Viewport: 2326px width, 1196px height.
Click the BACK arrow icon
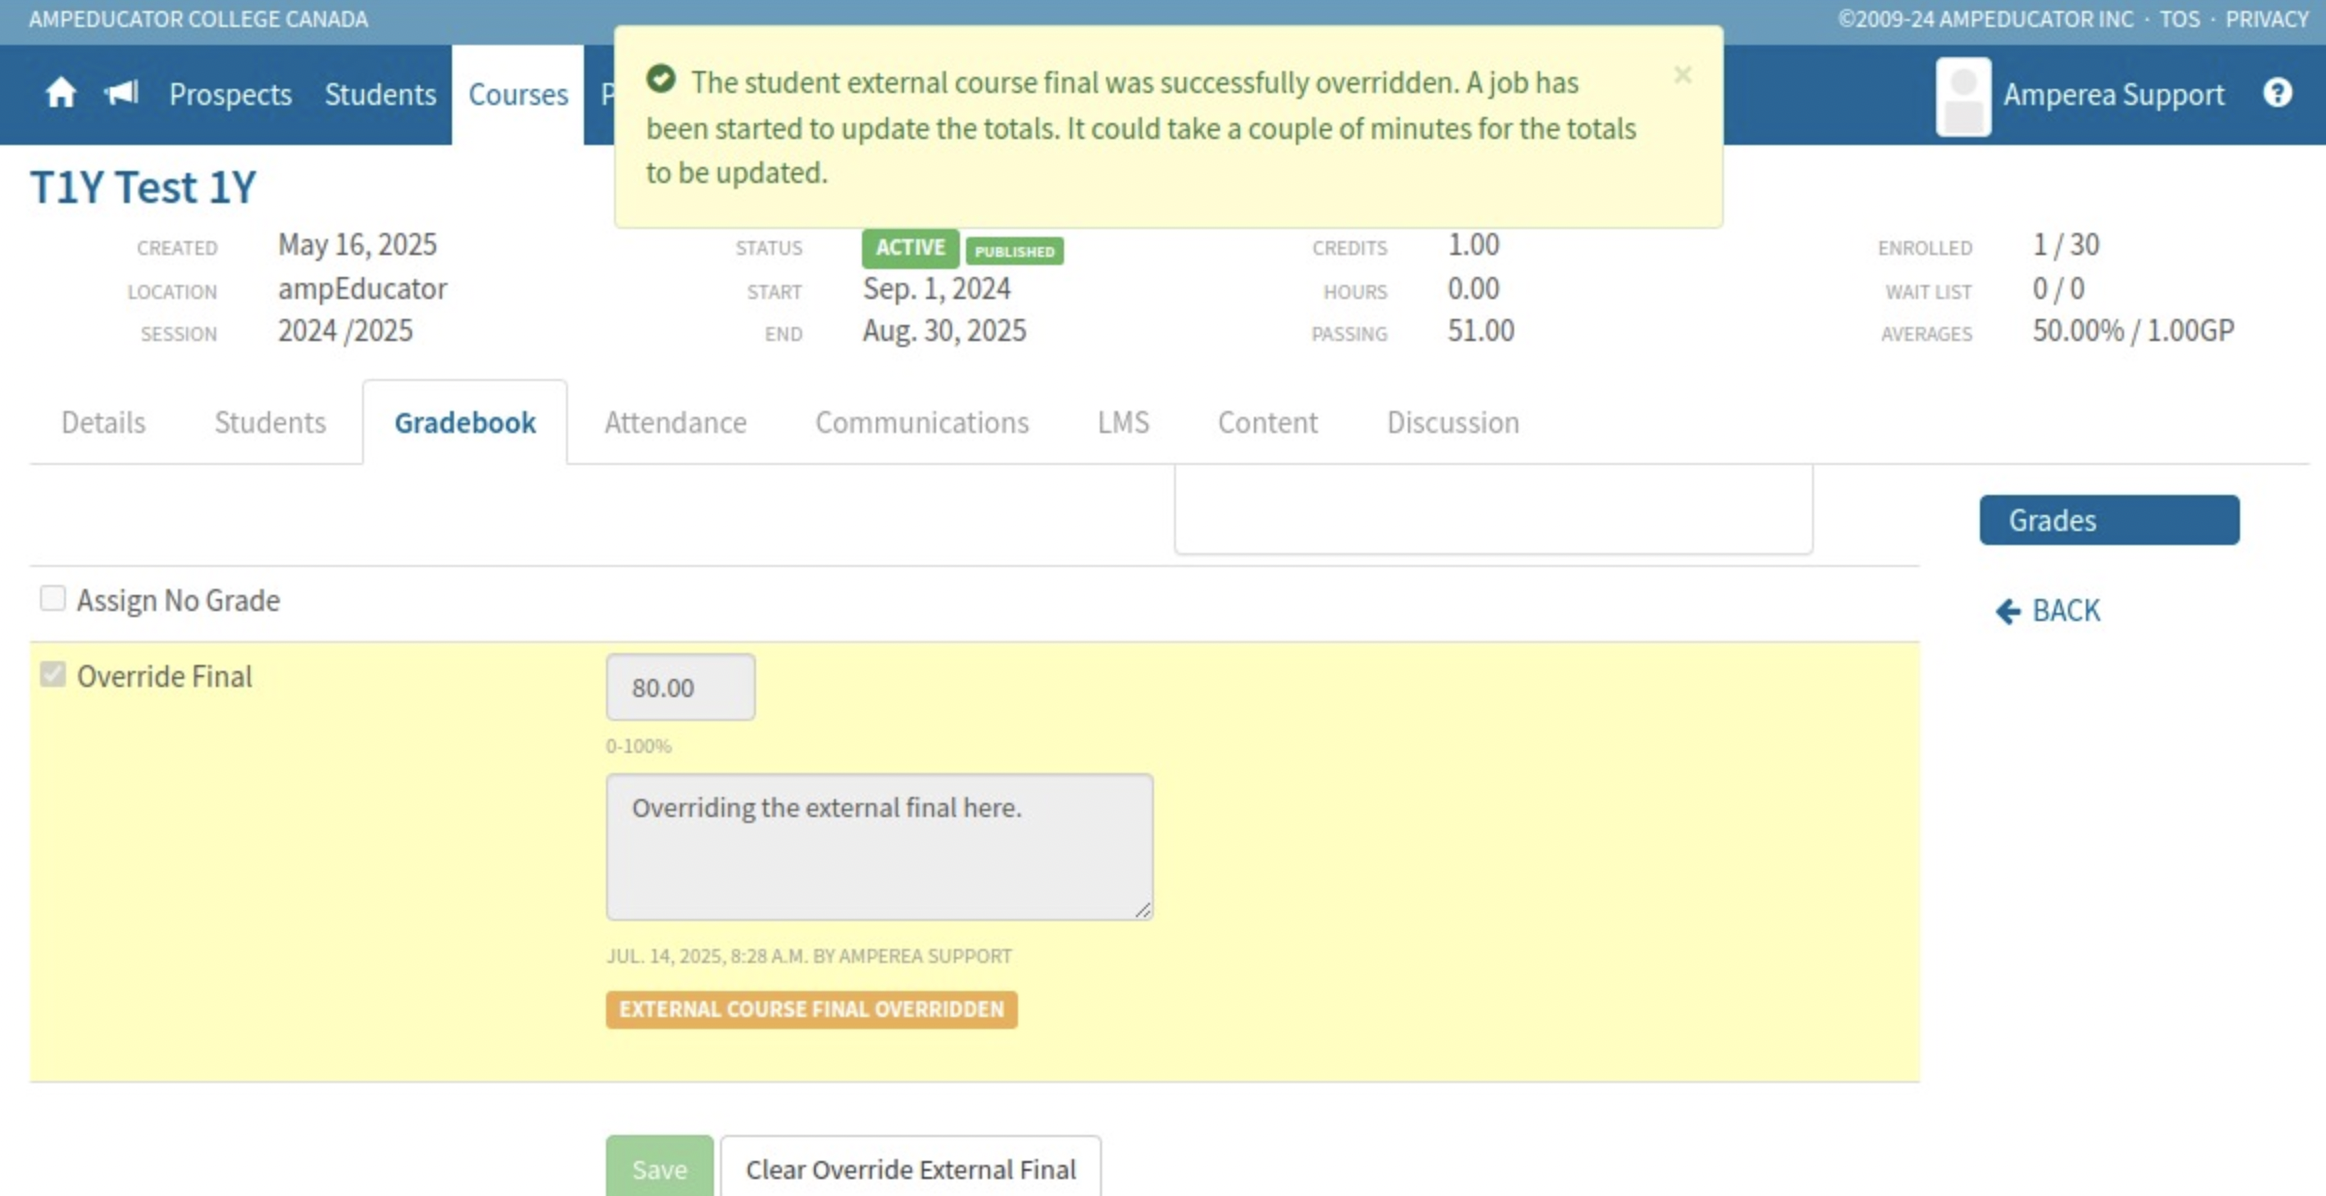2007,611
